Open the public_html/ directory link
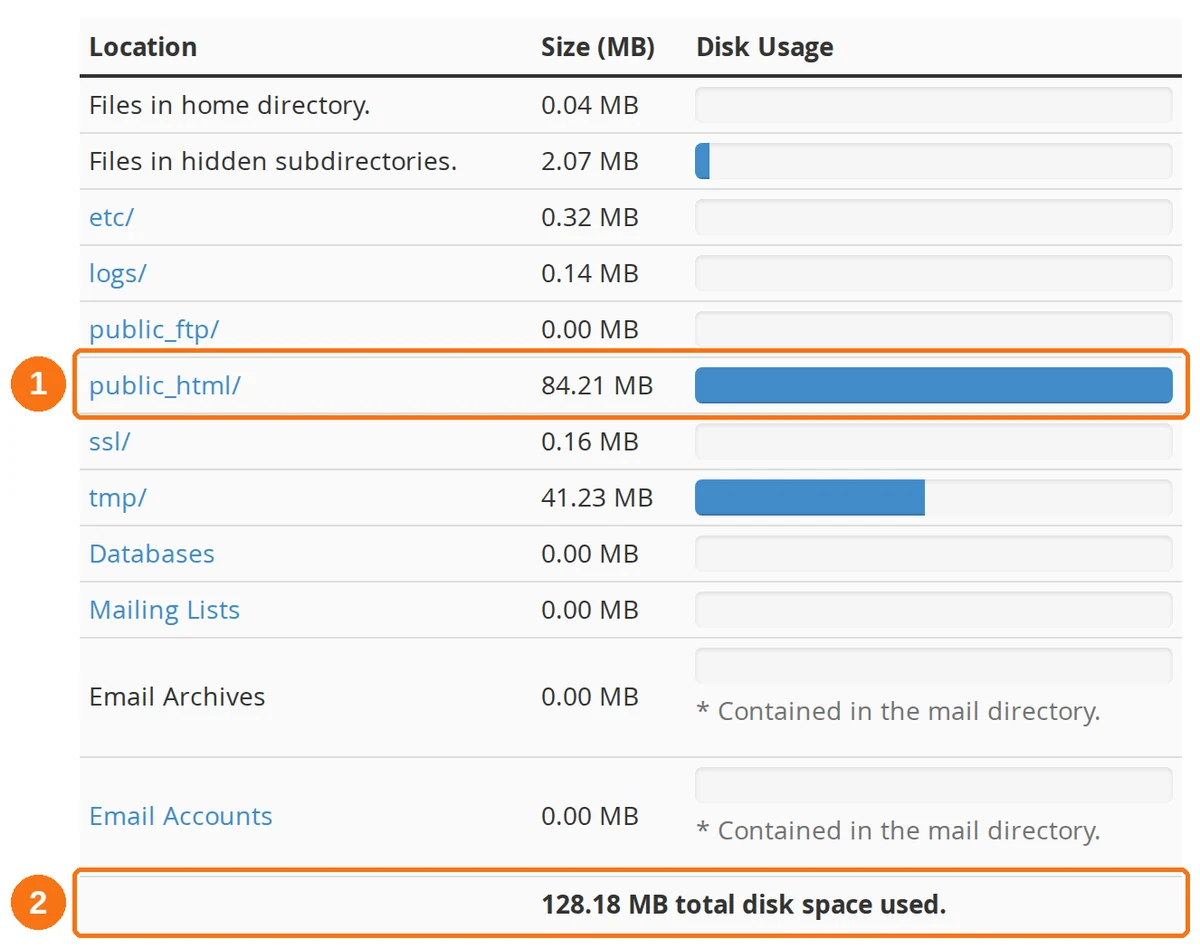The image size is (1200, 948). 165,385
